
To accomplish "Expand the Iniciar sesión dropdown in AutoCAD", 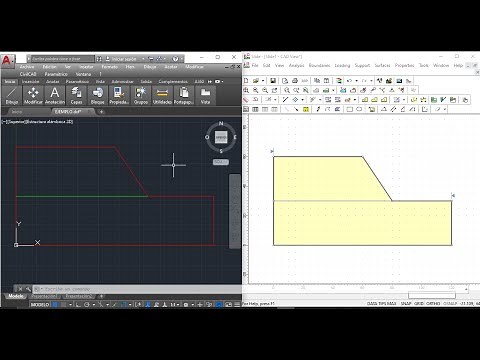I will click(x=143, y=59).
